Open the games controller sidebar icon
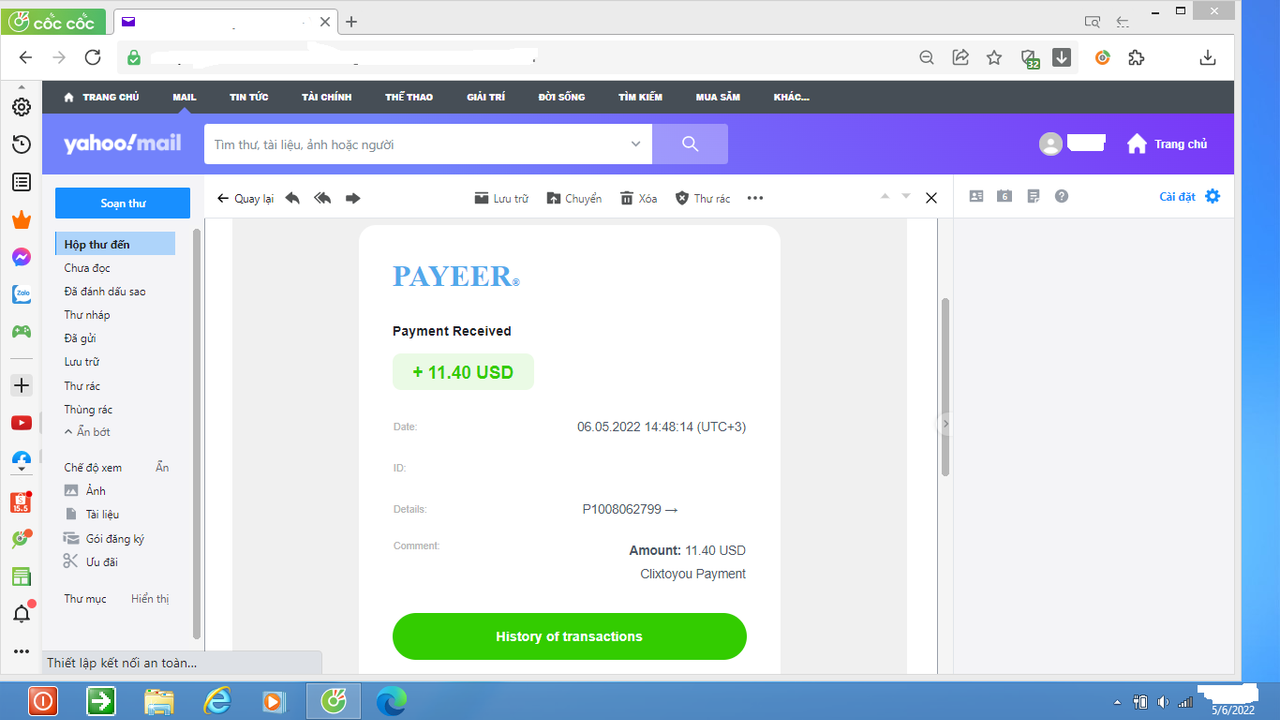This screenshot has width=1280, height=720. pyautogui.click(x=21, y=331)
